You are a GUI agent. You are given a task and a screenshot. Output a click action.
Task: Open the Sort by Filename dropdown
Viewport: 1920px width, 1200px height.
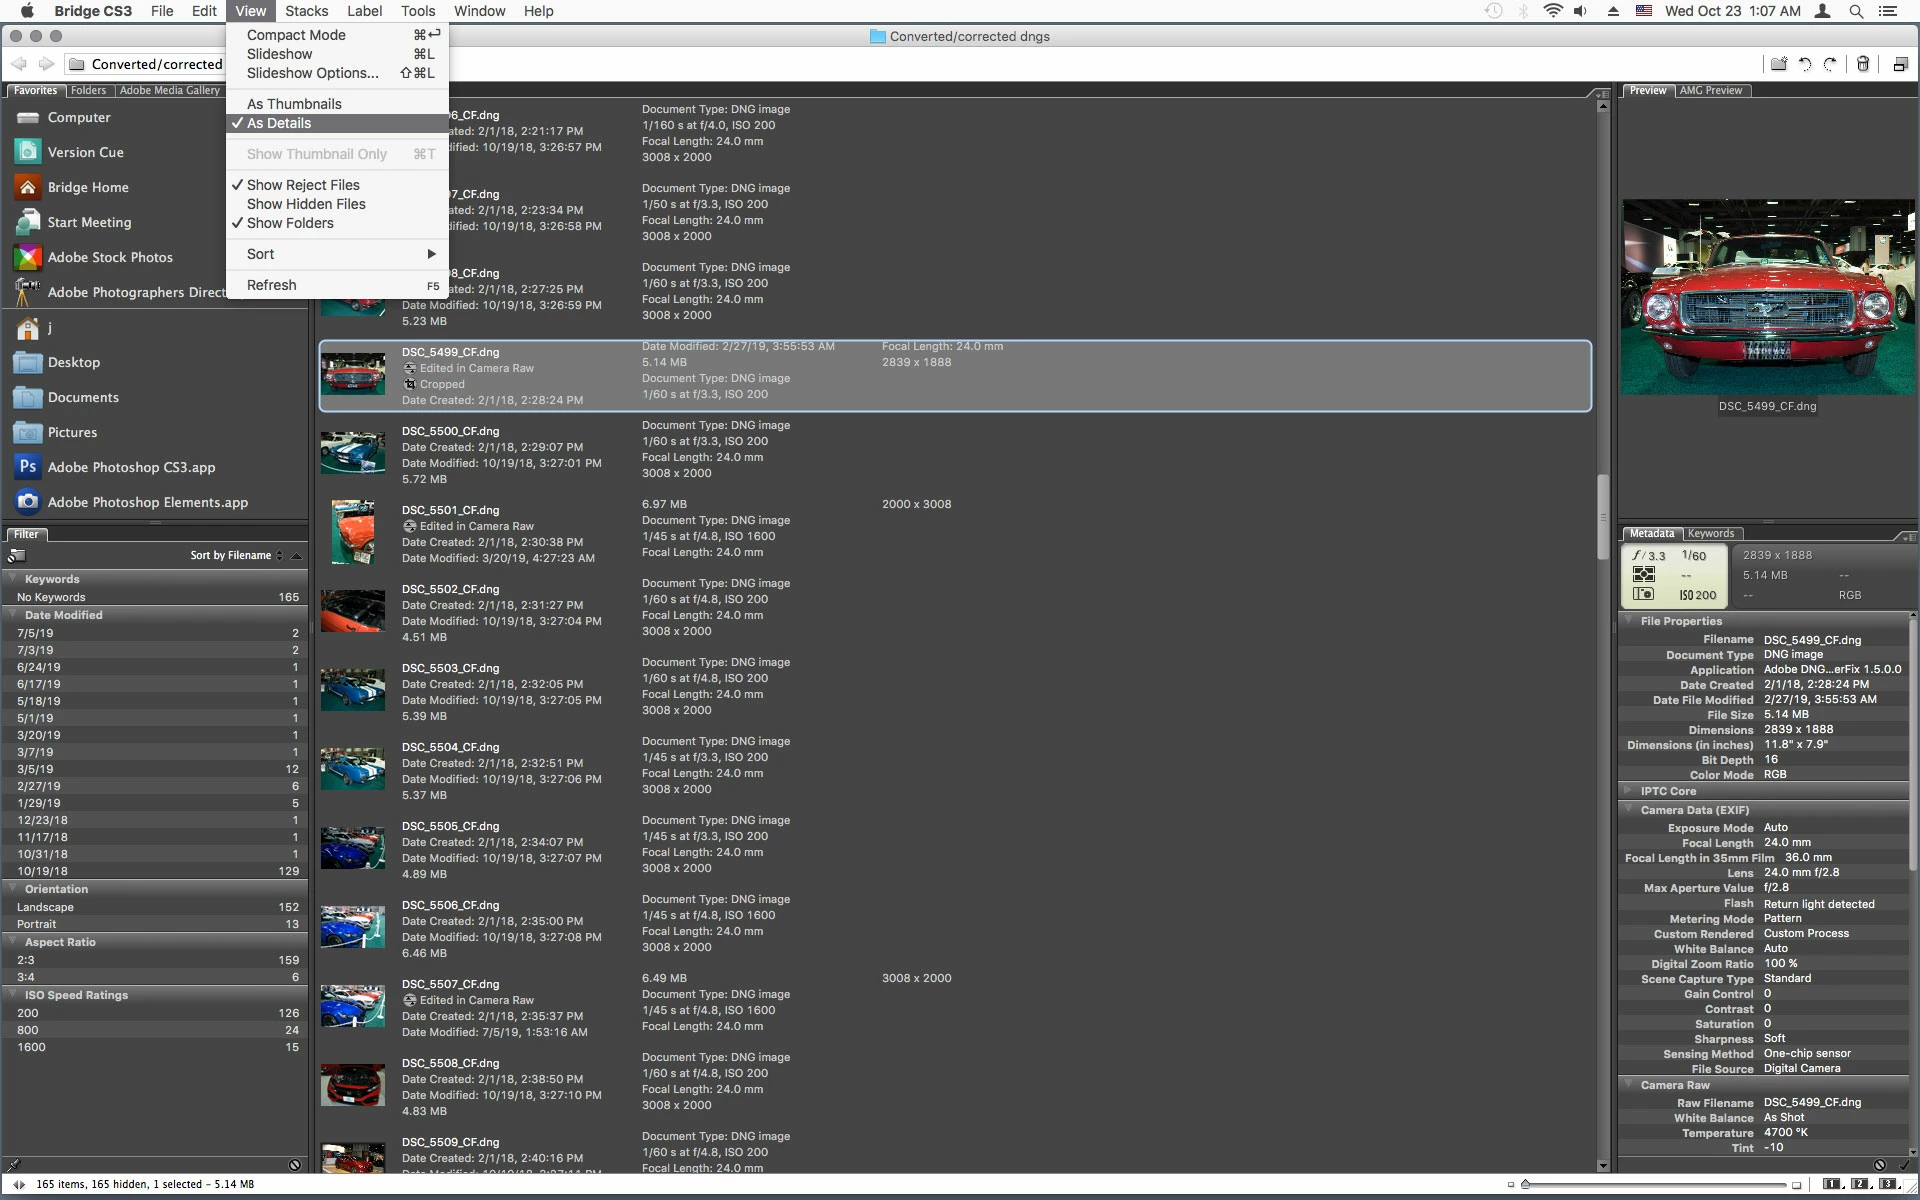pyautogui.click(x=236, y=555)
